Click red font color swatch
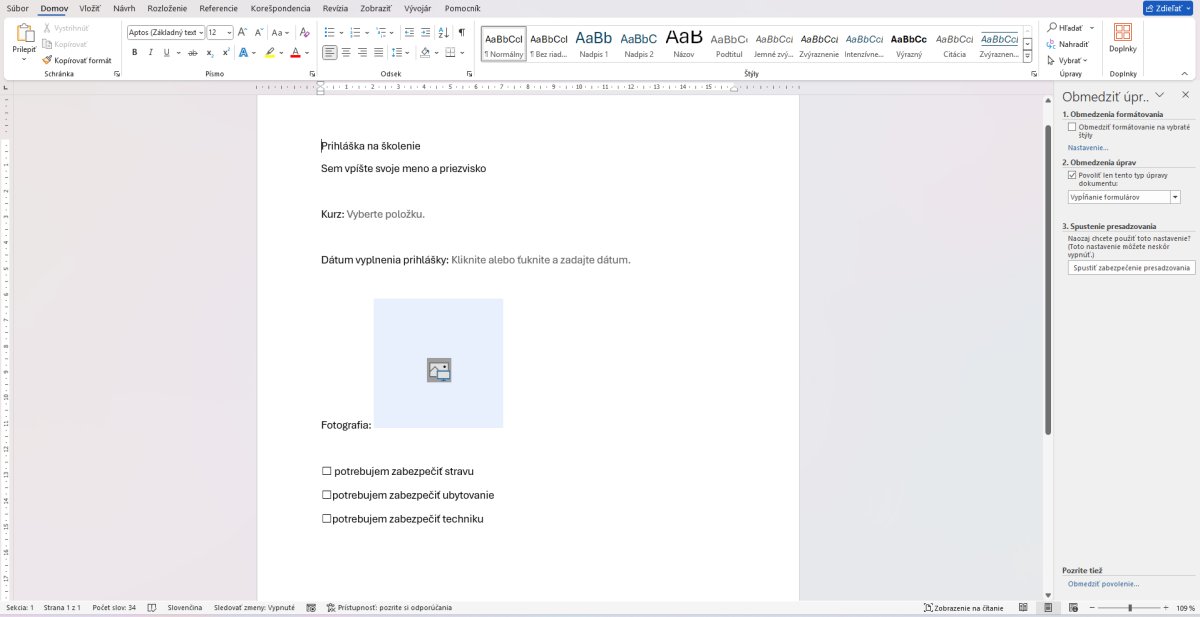1200x617 pixels. (295, 52)
